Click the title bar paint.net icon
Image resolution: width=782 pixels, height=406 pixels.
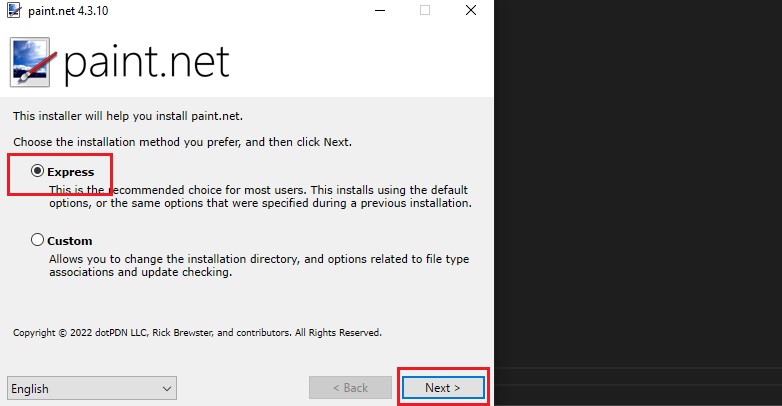pos(14,10)
